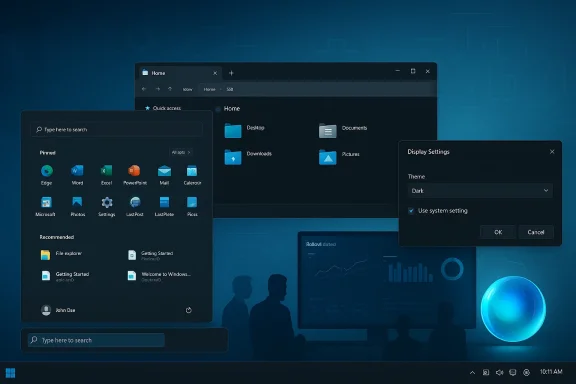Open the pinned Calendar app
This screenshot has height=384, width=576.
pos(192,171)
